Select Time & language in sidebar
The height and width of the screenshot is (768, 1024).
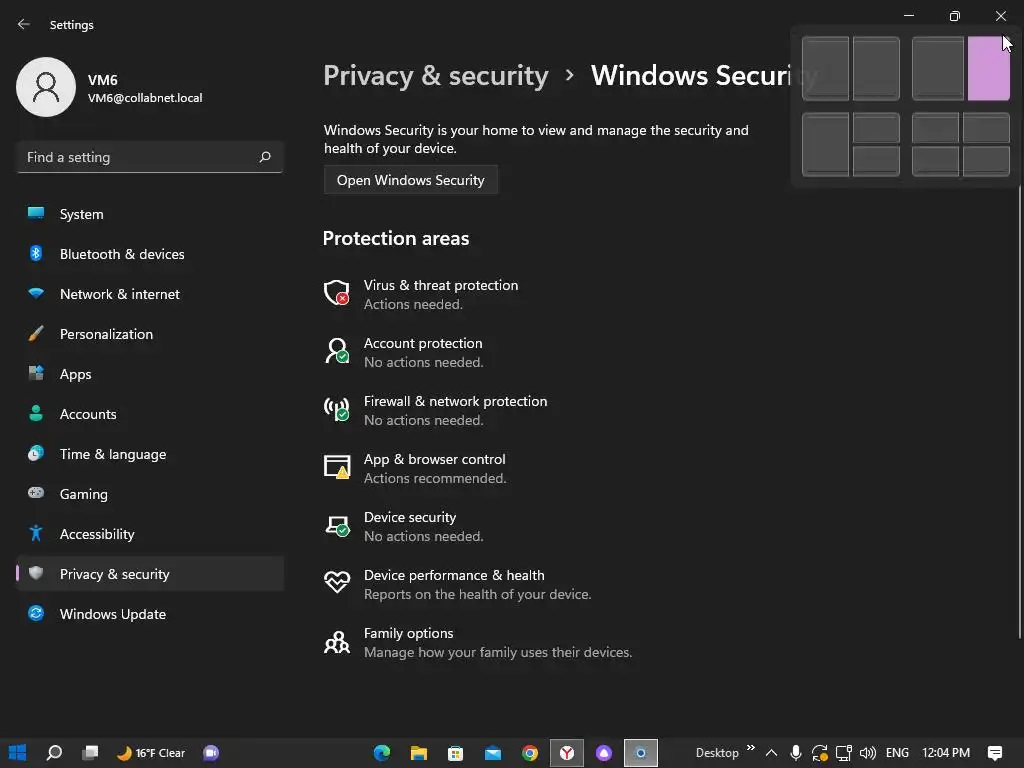click(x=150, y=454)
